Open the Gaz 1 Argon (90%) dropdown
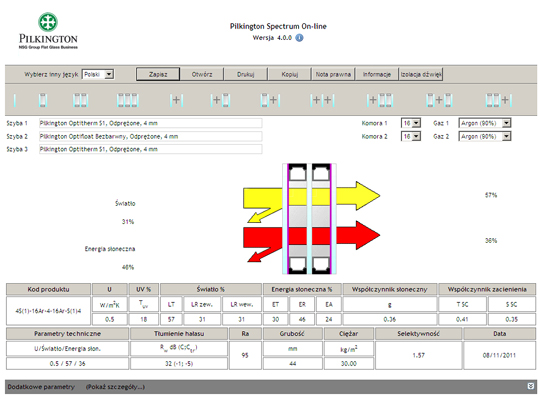This screenshot has height=399, width=540. (485, 123)
